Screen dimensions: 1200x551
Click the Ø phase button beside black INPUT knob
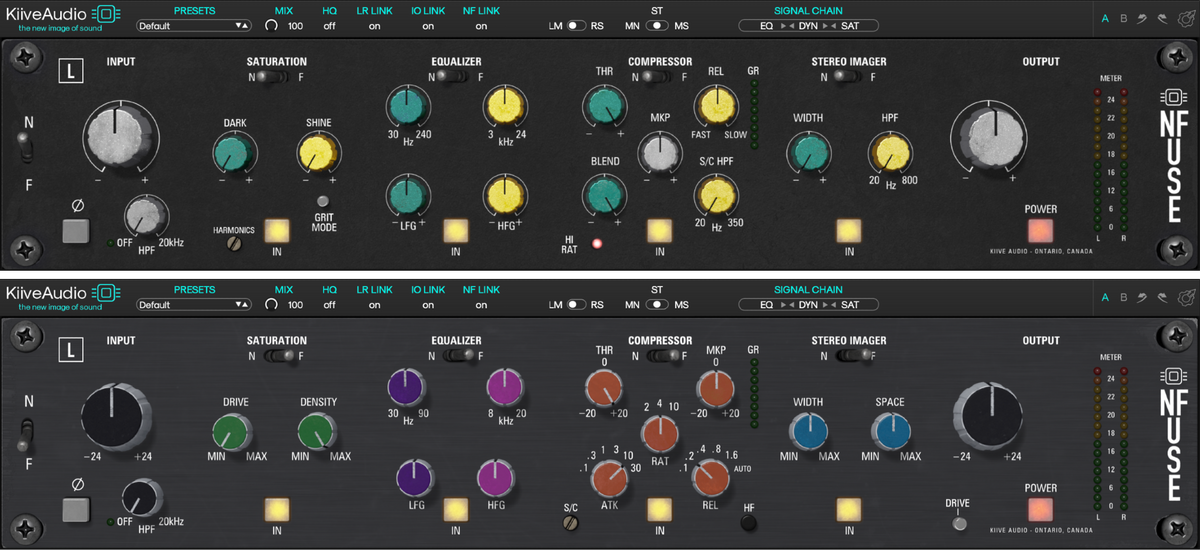pos(76,509)
